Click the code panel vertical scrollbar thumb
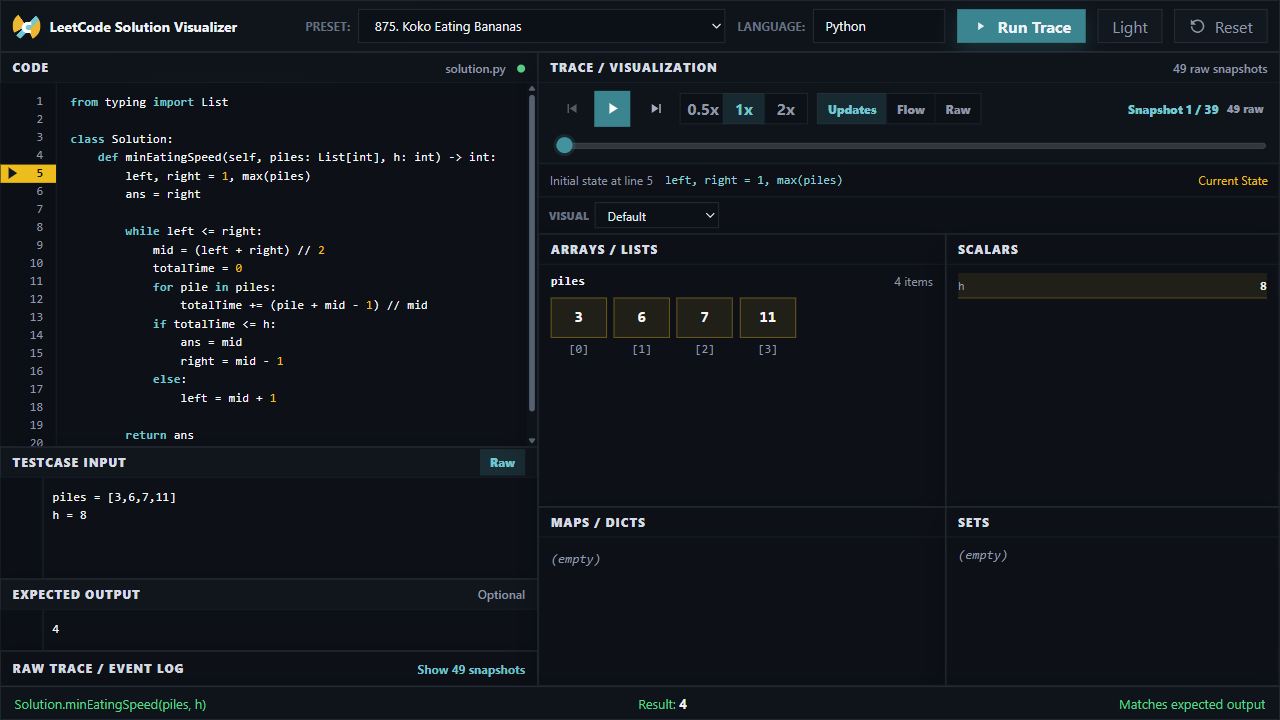 pos(531,253)
